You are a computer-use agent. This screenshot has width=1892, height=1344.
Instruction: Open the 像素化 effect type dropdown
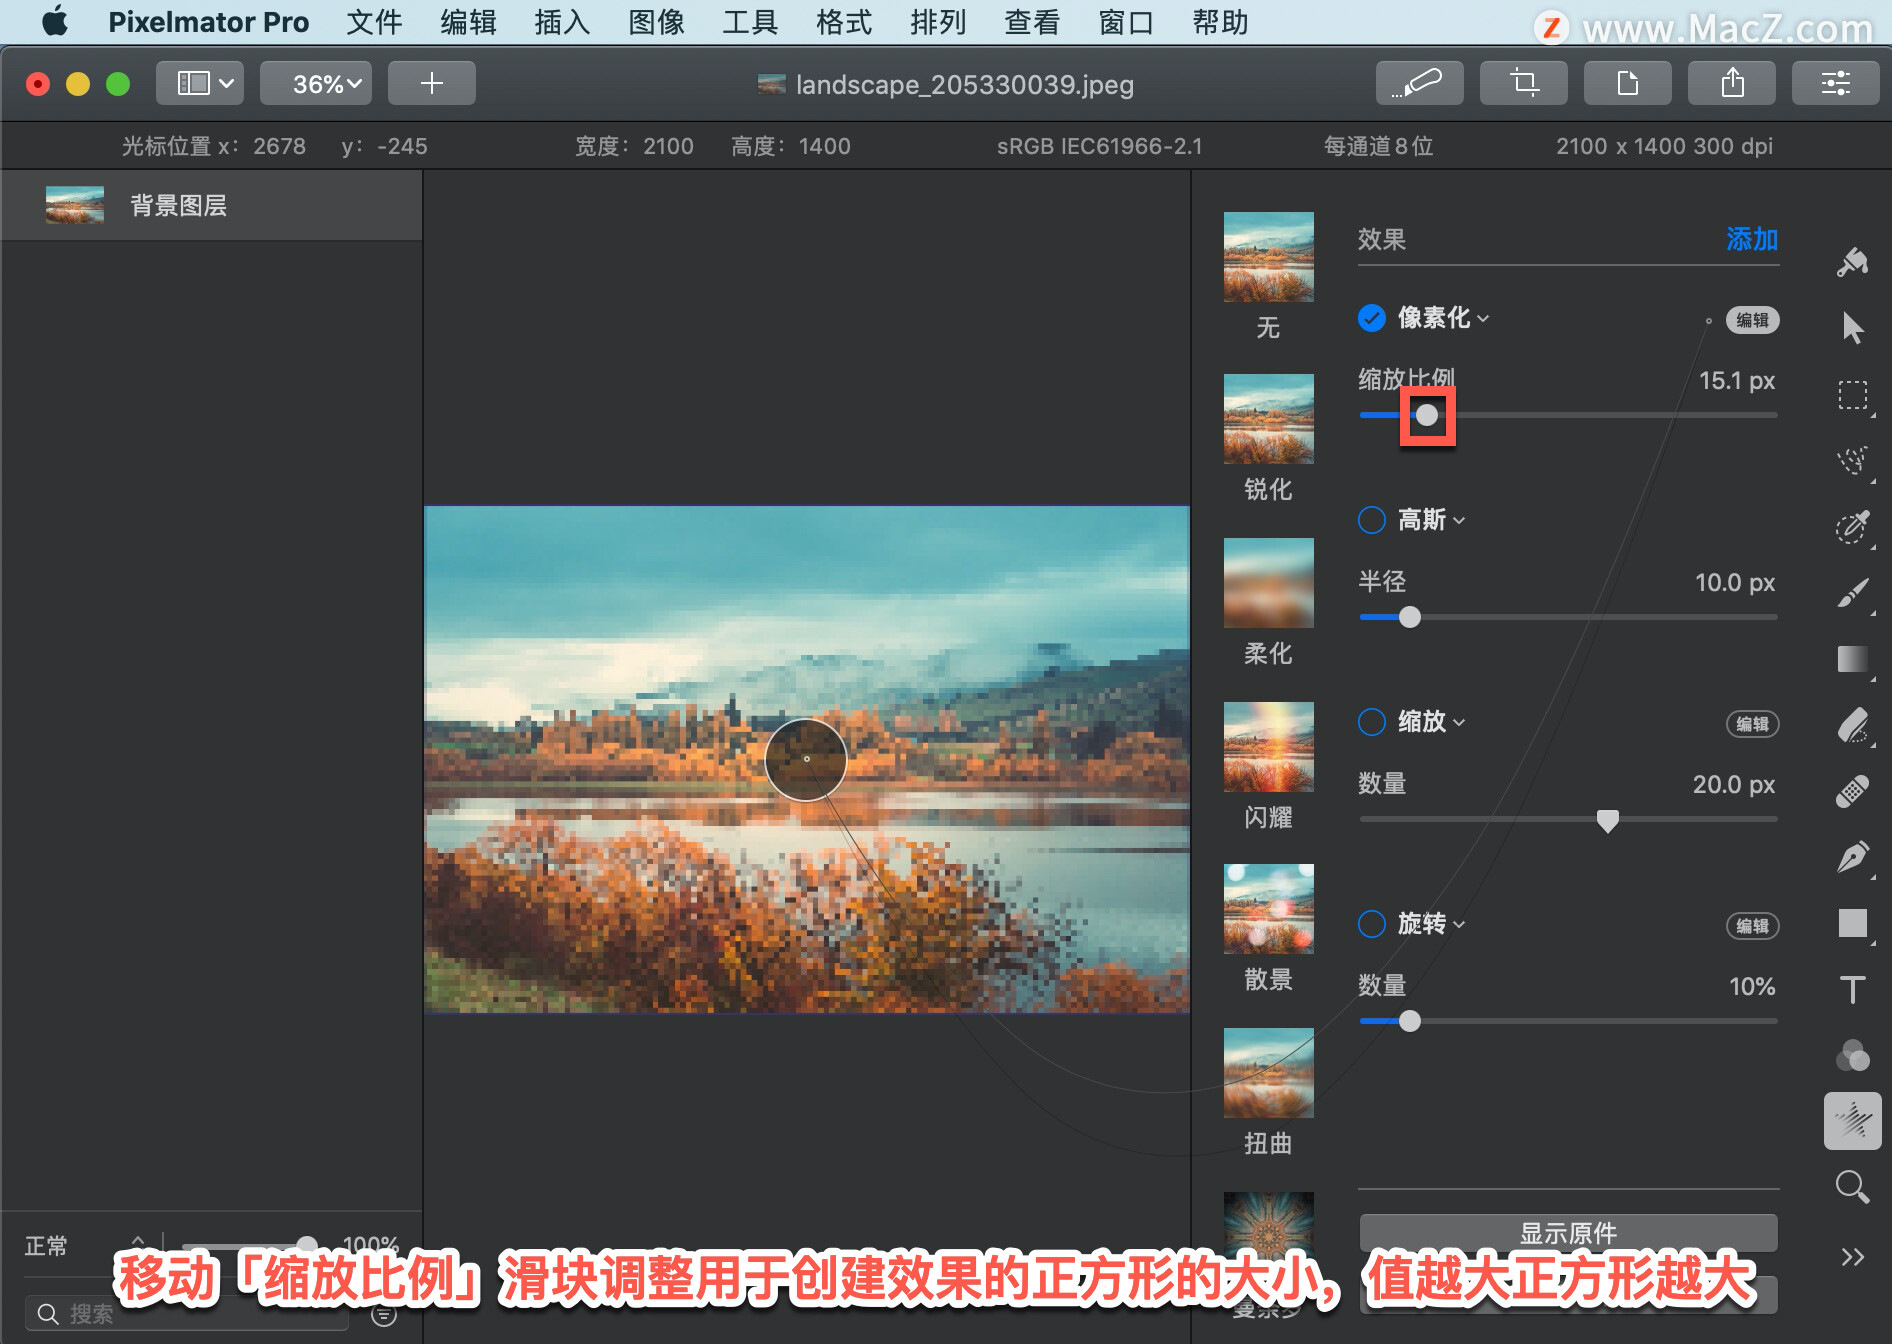click(1443, 318)
